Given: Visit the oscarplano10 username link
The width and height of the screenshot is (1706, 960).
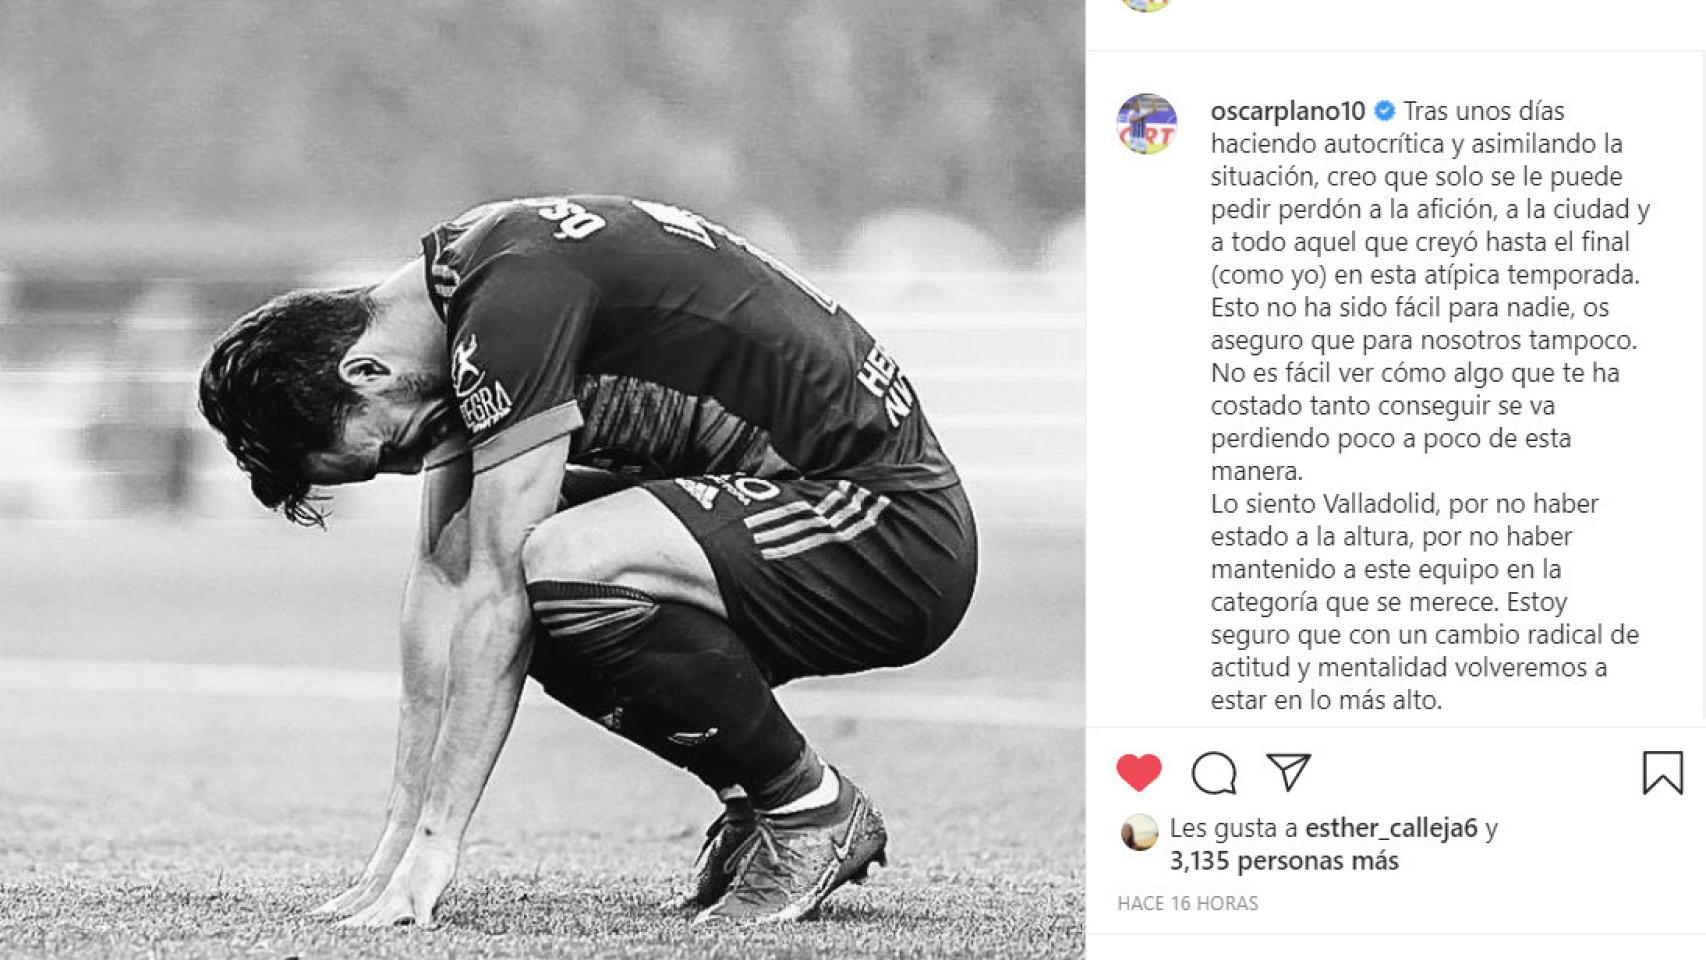Looking at the screenshot, I should click(x=1288, y=111).
